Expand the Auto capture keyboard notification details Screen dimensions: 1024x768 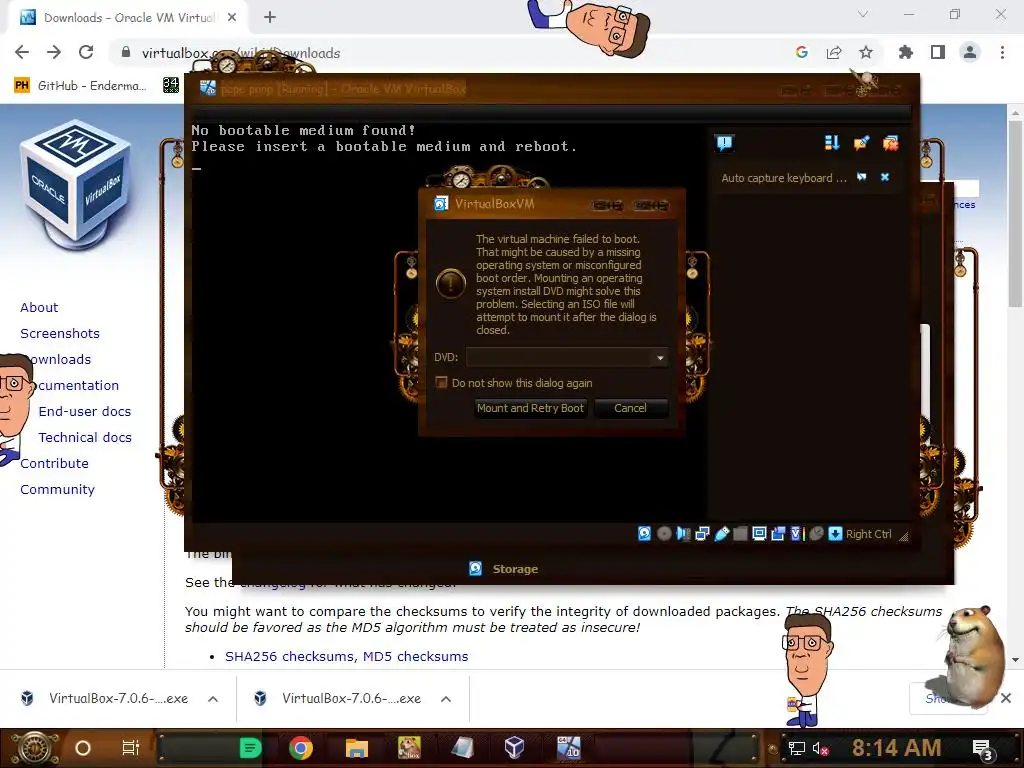point(862,177)
